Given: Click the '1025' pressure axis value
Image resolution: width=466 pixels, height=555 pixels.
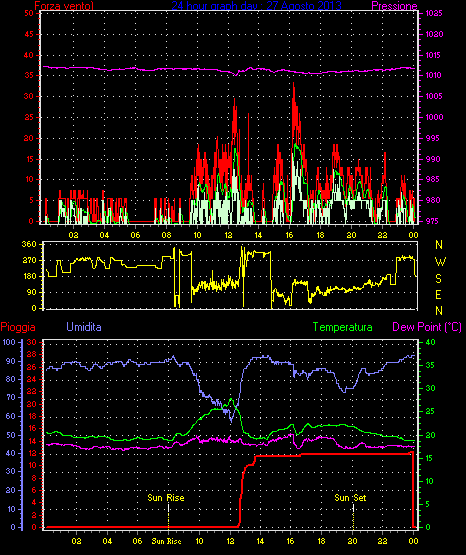Looking at the screenshot, I should 434,13.
